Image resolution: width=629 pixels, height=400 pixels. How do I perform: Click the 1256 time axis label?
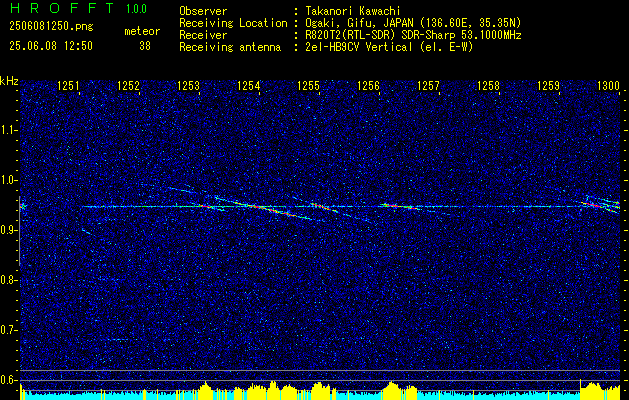pyautogui.click(x=368, y=85)
